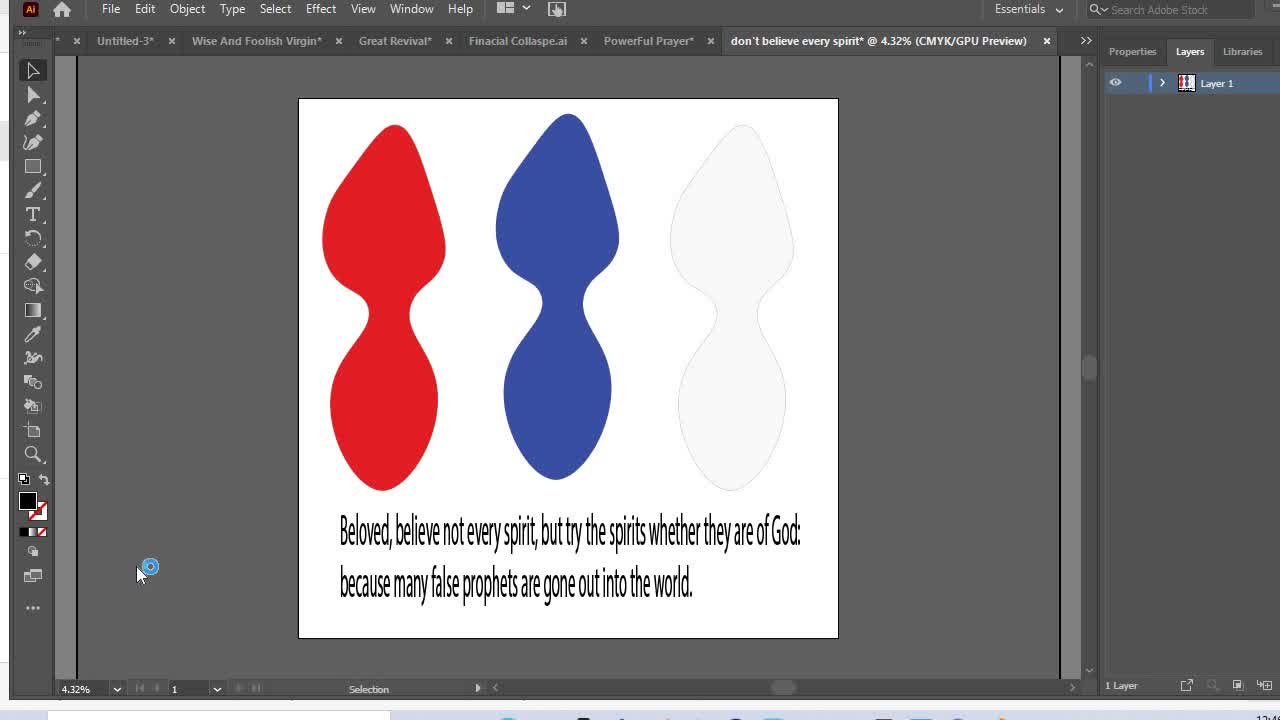Activate the Type tool
Screen dimensions: 1280x720
click(33, 214)
